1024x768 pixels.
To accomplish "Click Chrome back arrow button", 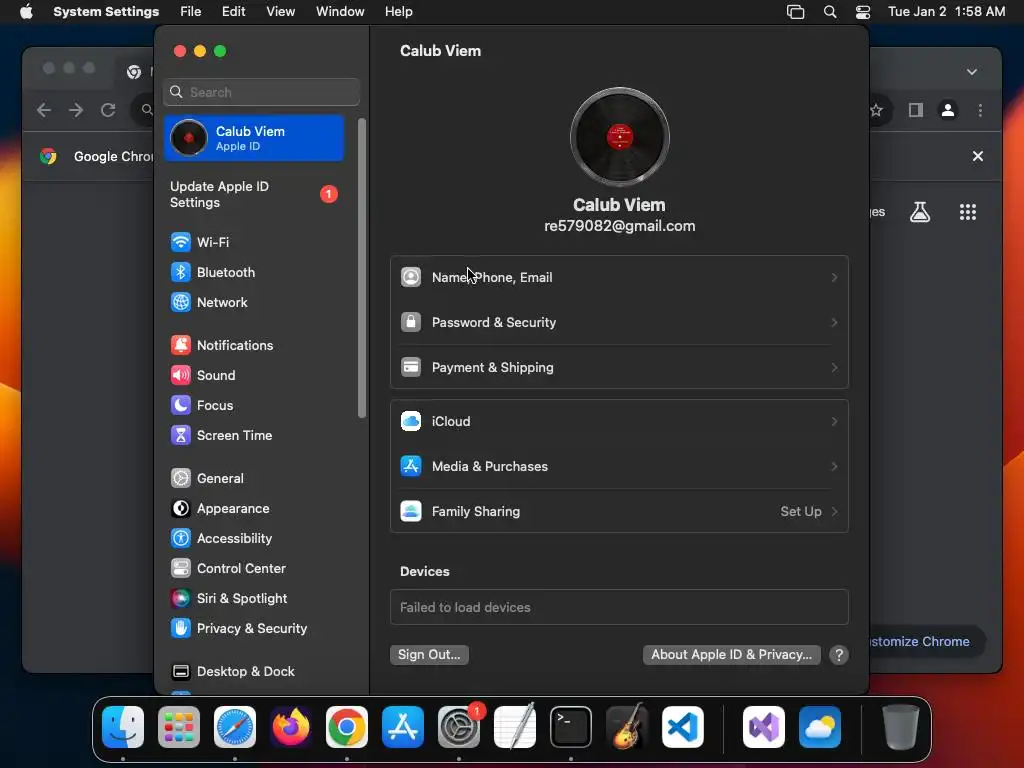I will [x=44, y=110].
